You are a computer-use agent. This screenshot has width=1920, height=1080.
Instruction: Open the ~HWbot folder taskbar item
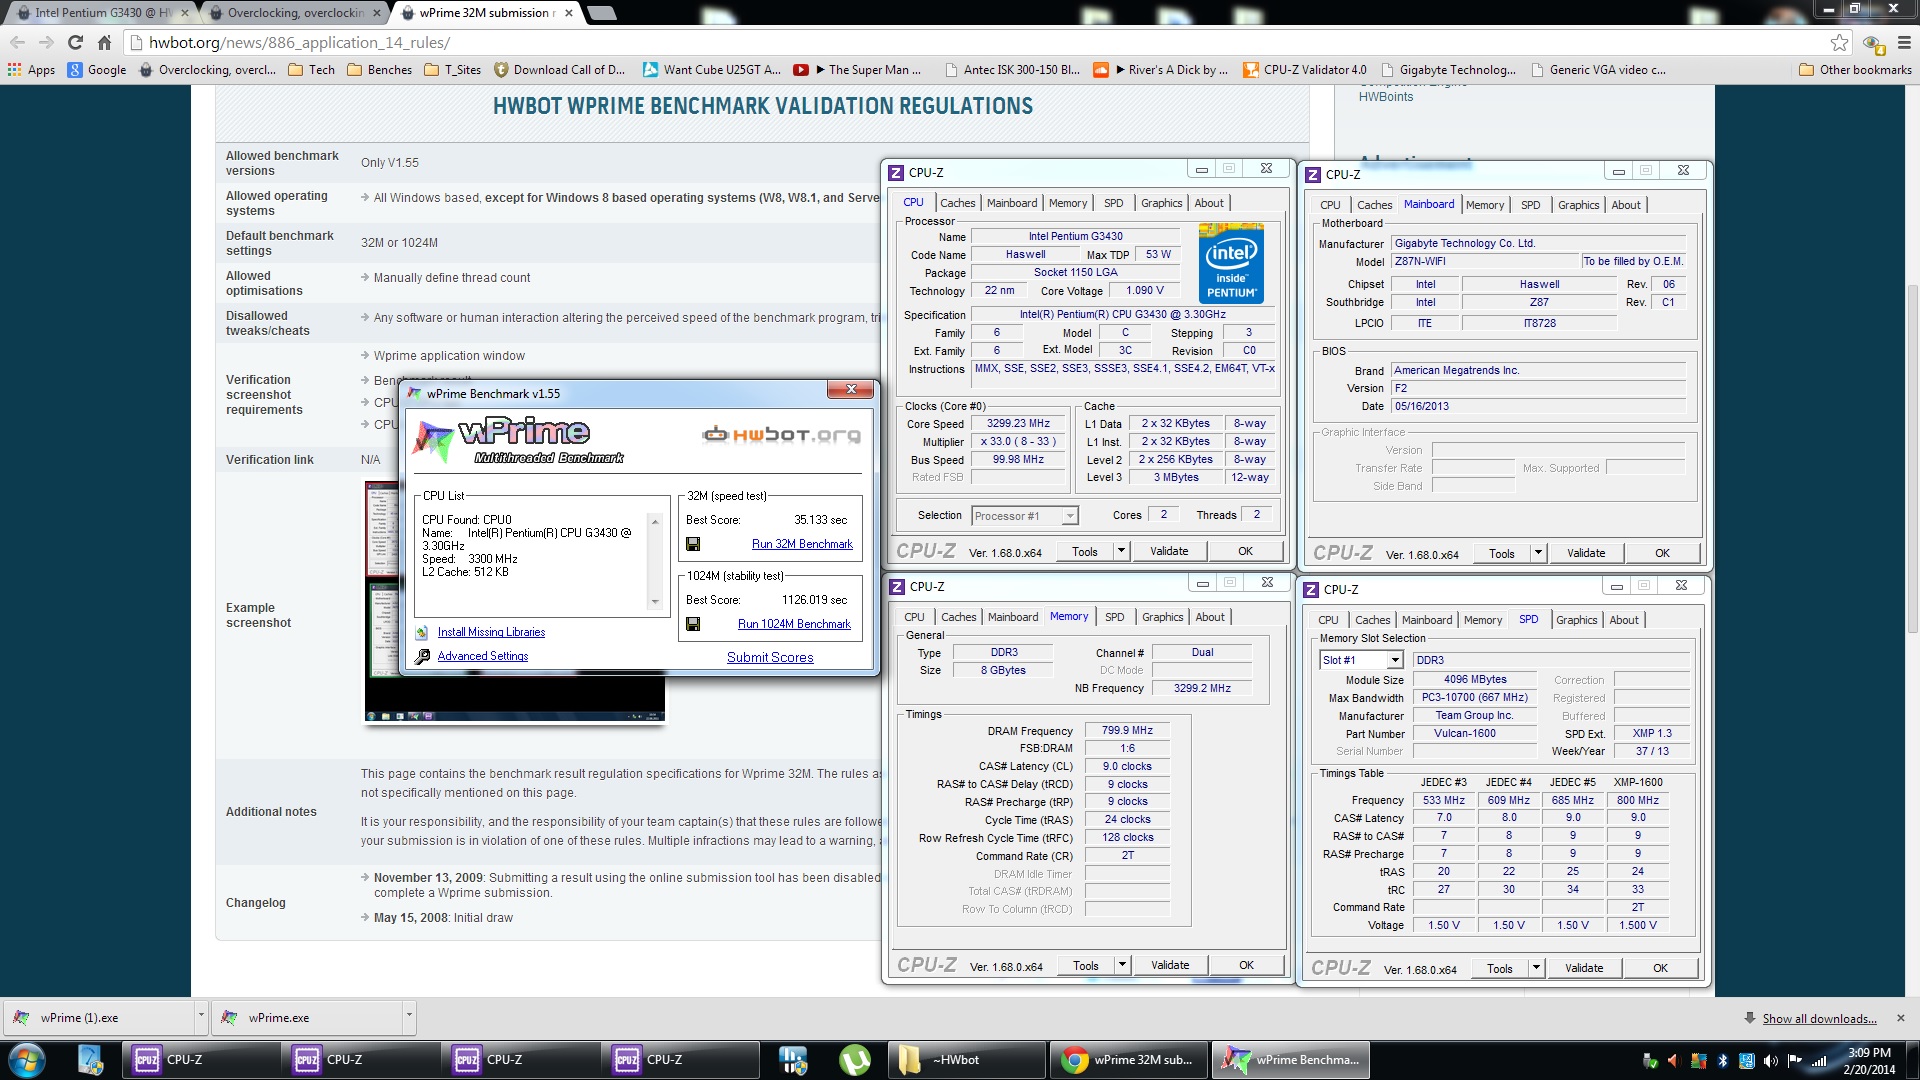coord(965,1059)
